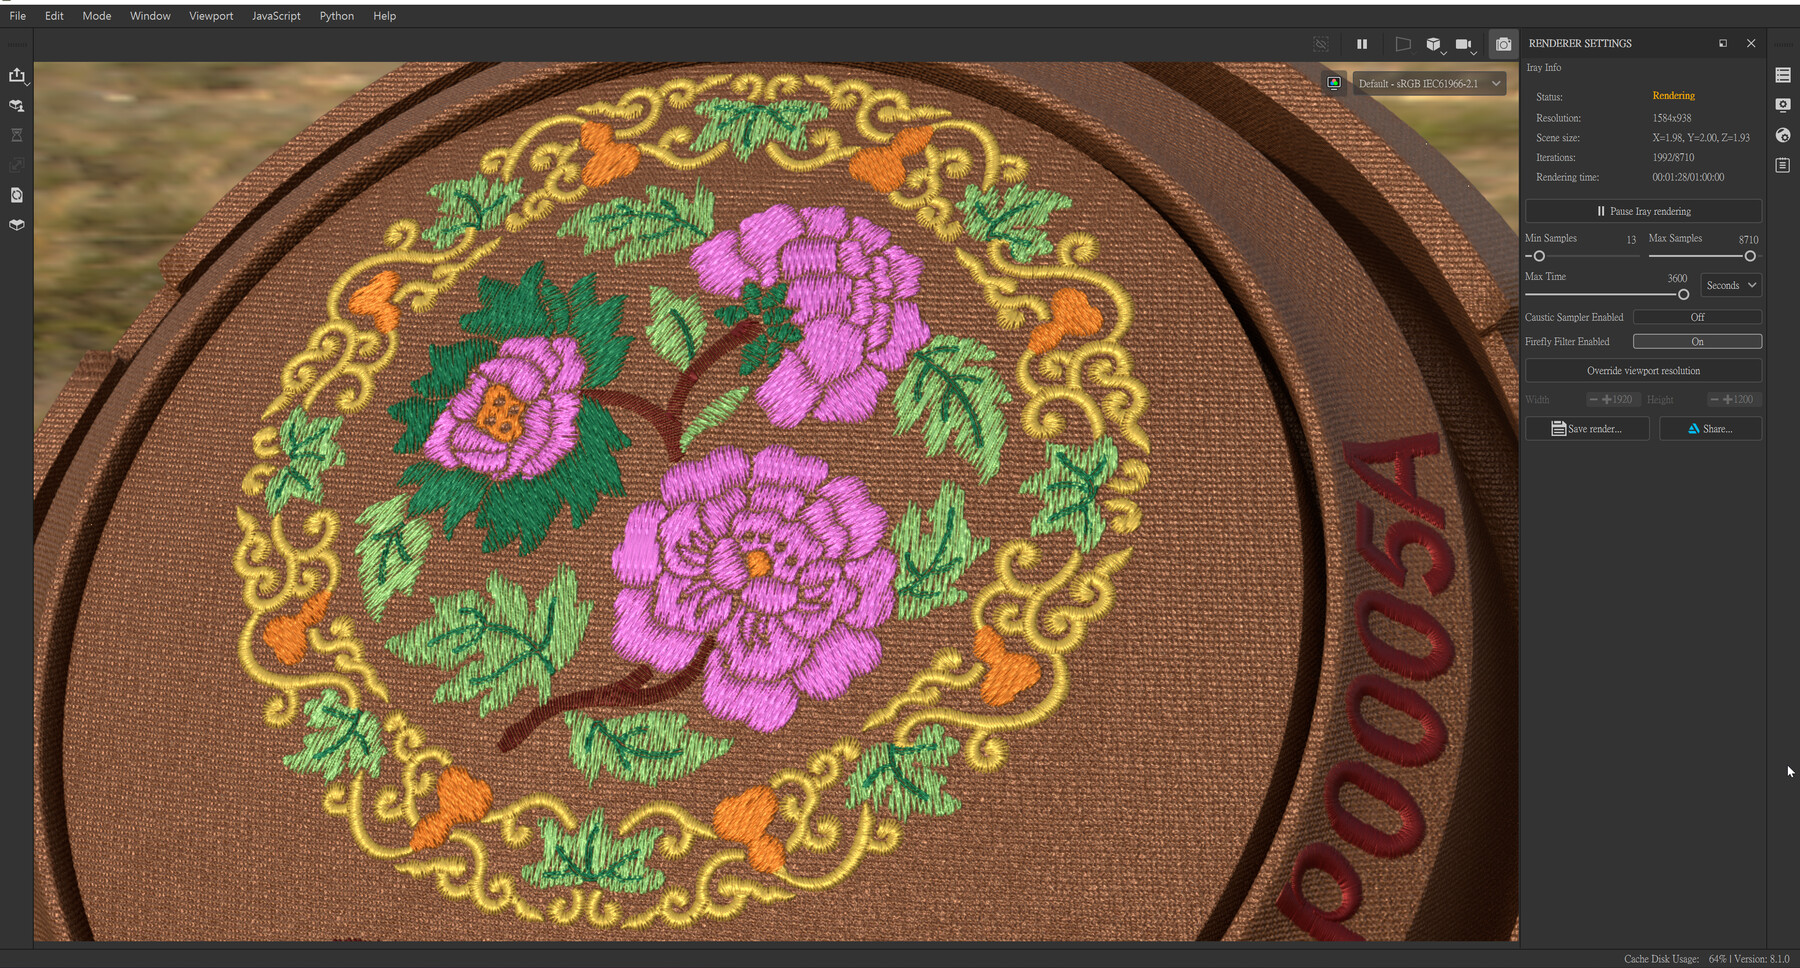Toggle Override viewport resolution
The image size is (1800, 968).
pos(1643,370)
